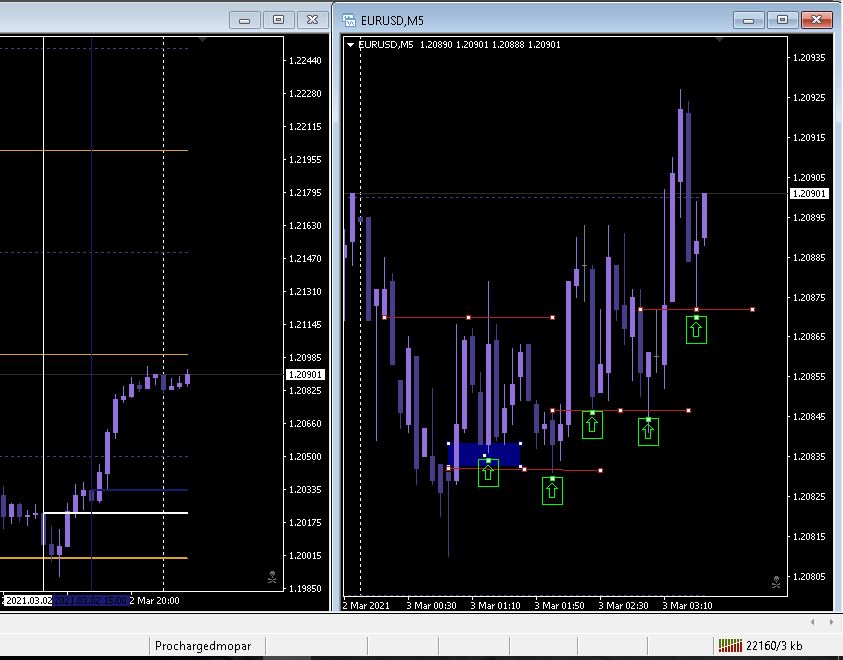The image size is (843, 660).
Task: Minimize the left chart window
Action: 244,20
